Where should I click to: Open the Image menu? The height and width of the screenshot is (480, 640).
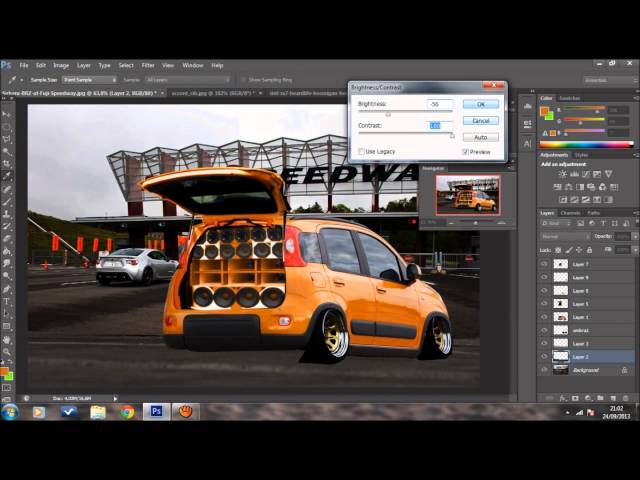pyautogui.click(x=61, y=65)
